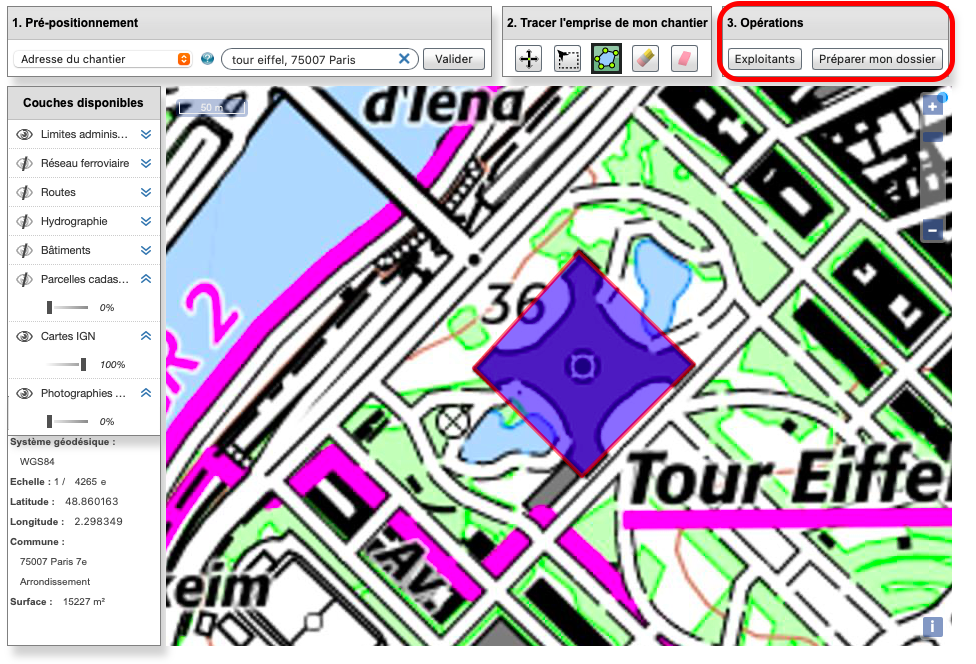
Task: Clear the address search with the X
Action: [x=404, y=59]
